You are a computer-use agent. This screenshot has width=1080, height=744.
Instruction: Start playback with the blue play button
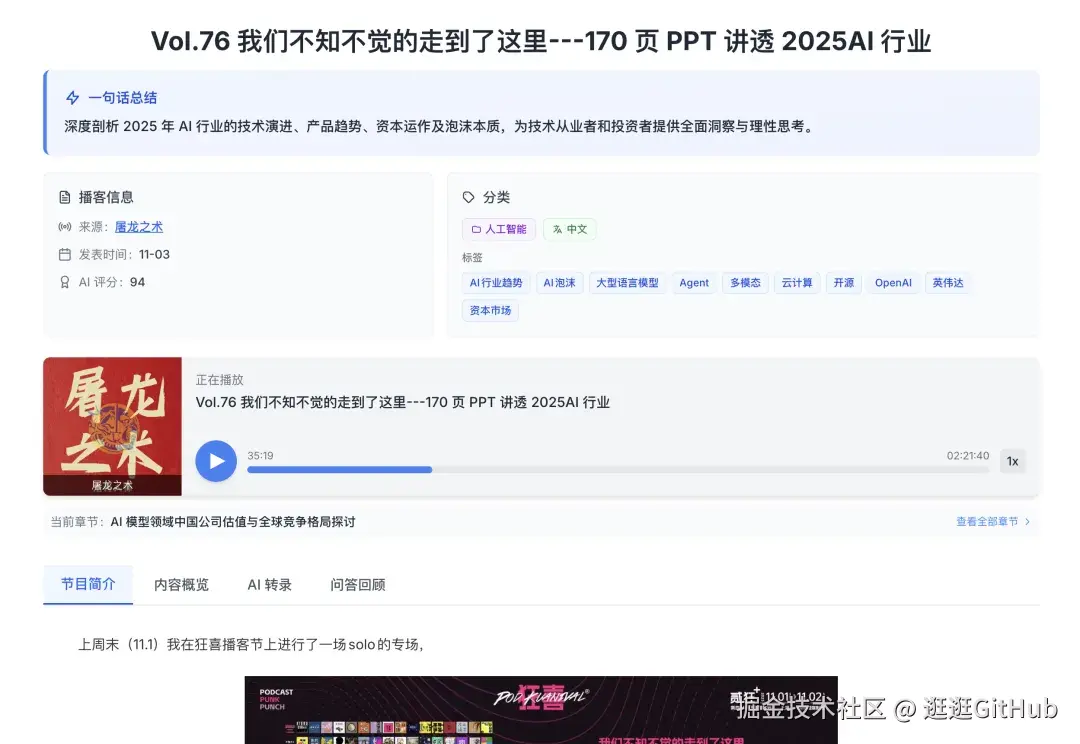tap(216, 461)
